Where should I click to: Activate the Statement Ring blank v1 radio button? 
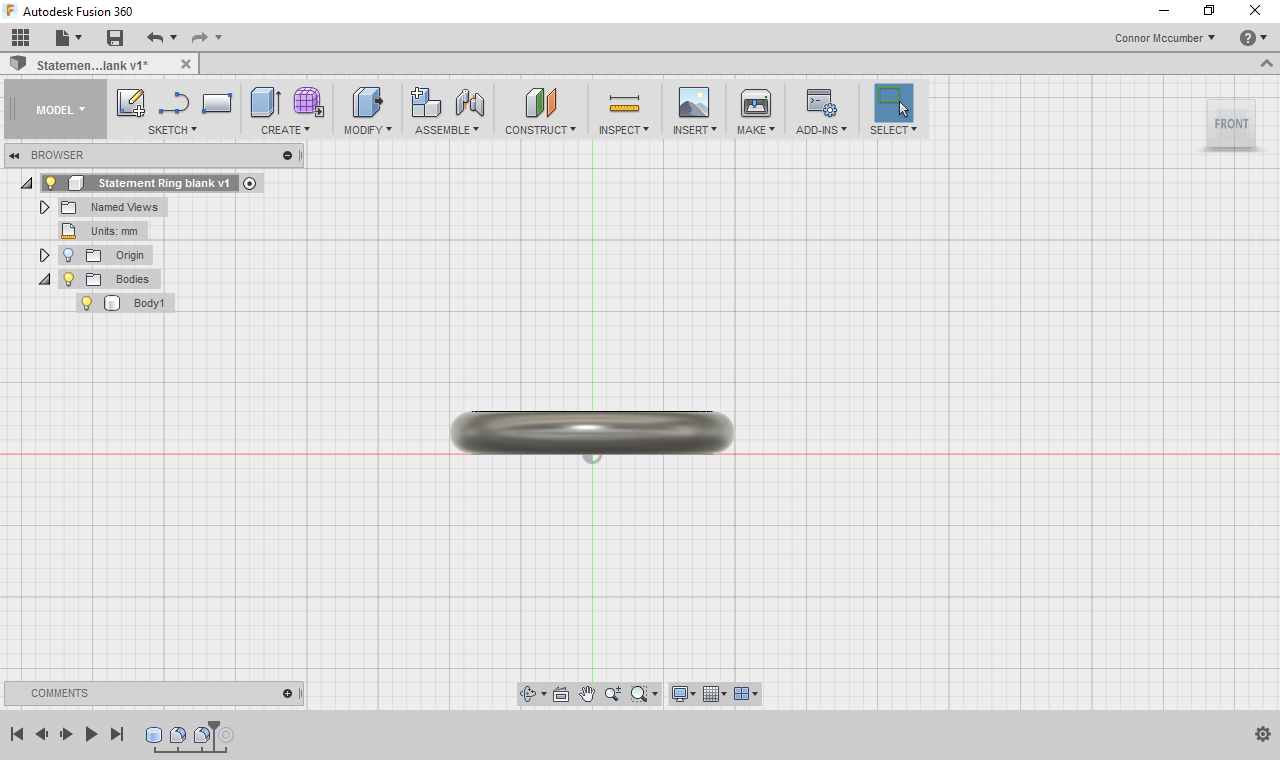click(x=250, y=183)
